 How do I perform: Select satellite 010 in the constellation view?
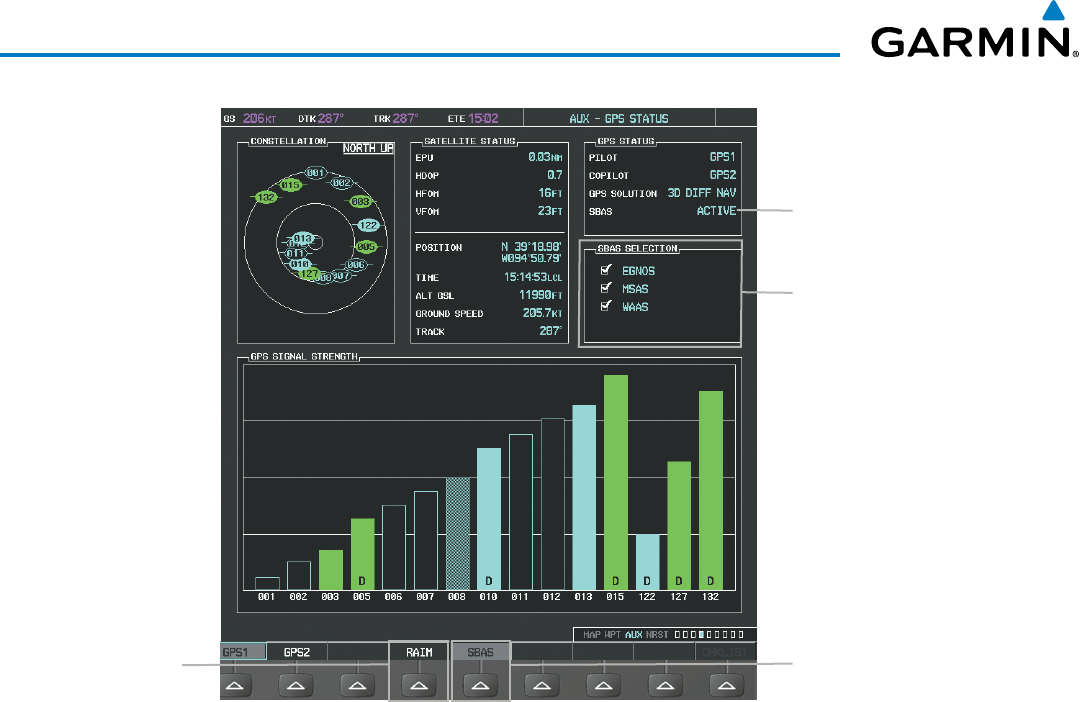(x=299, y=264)
